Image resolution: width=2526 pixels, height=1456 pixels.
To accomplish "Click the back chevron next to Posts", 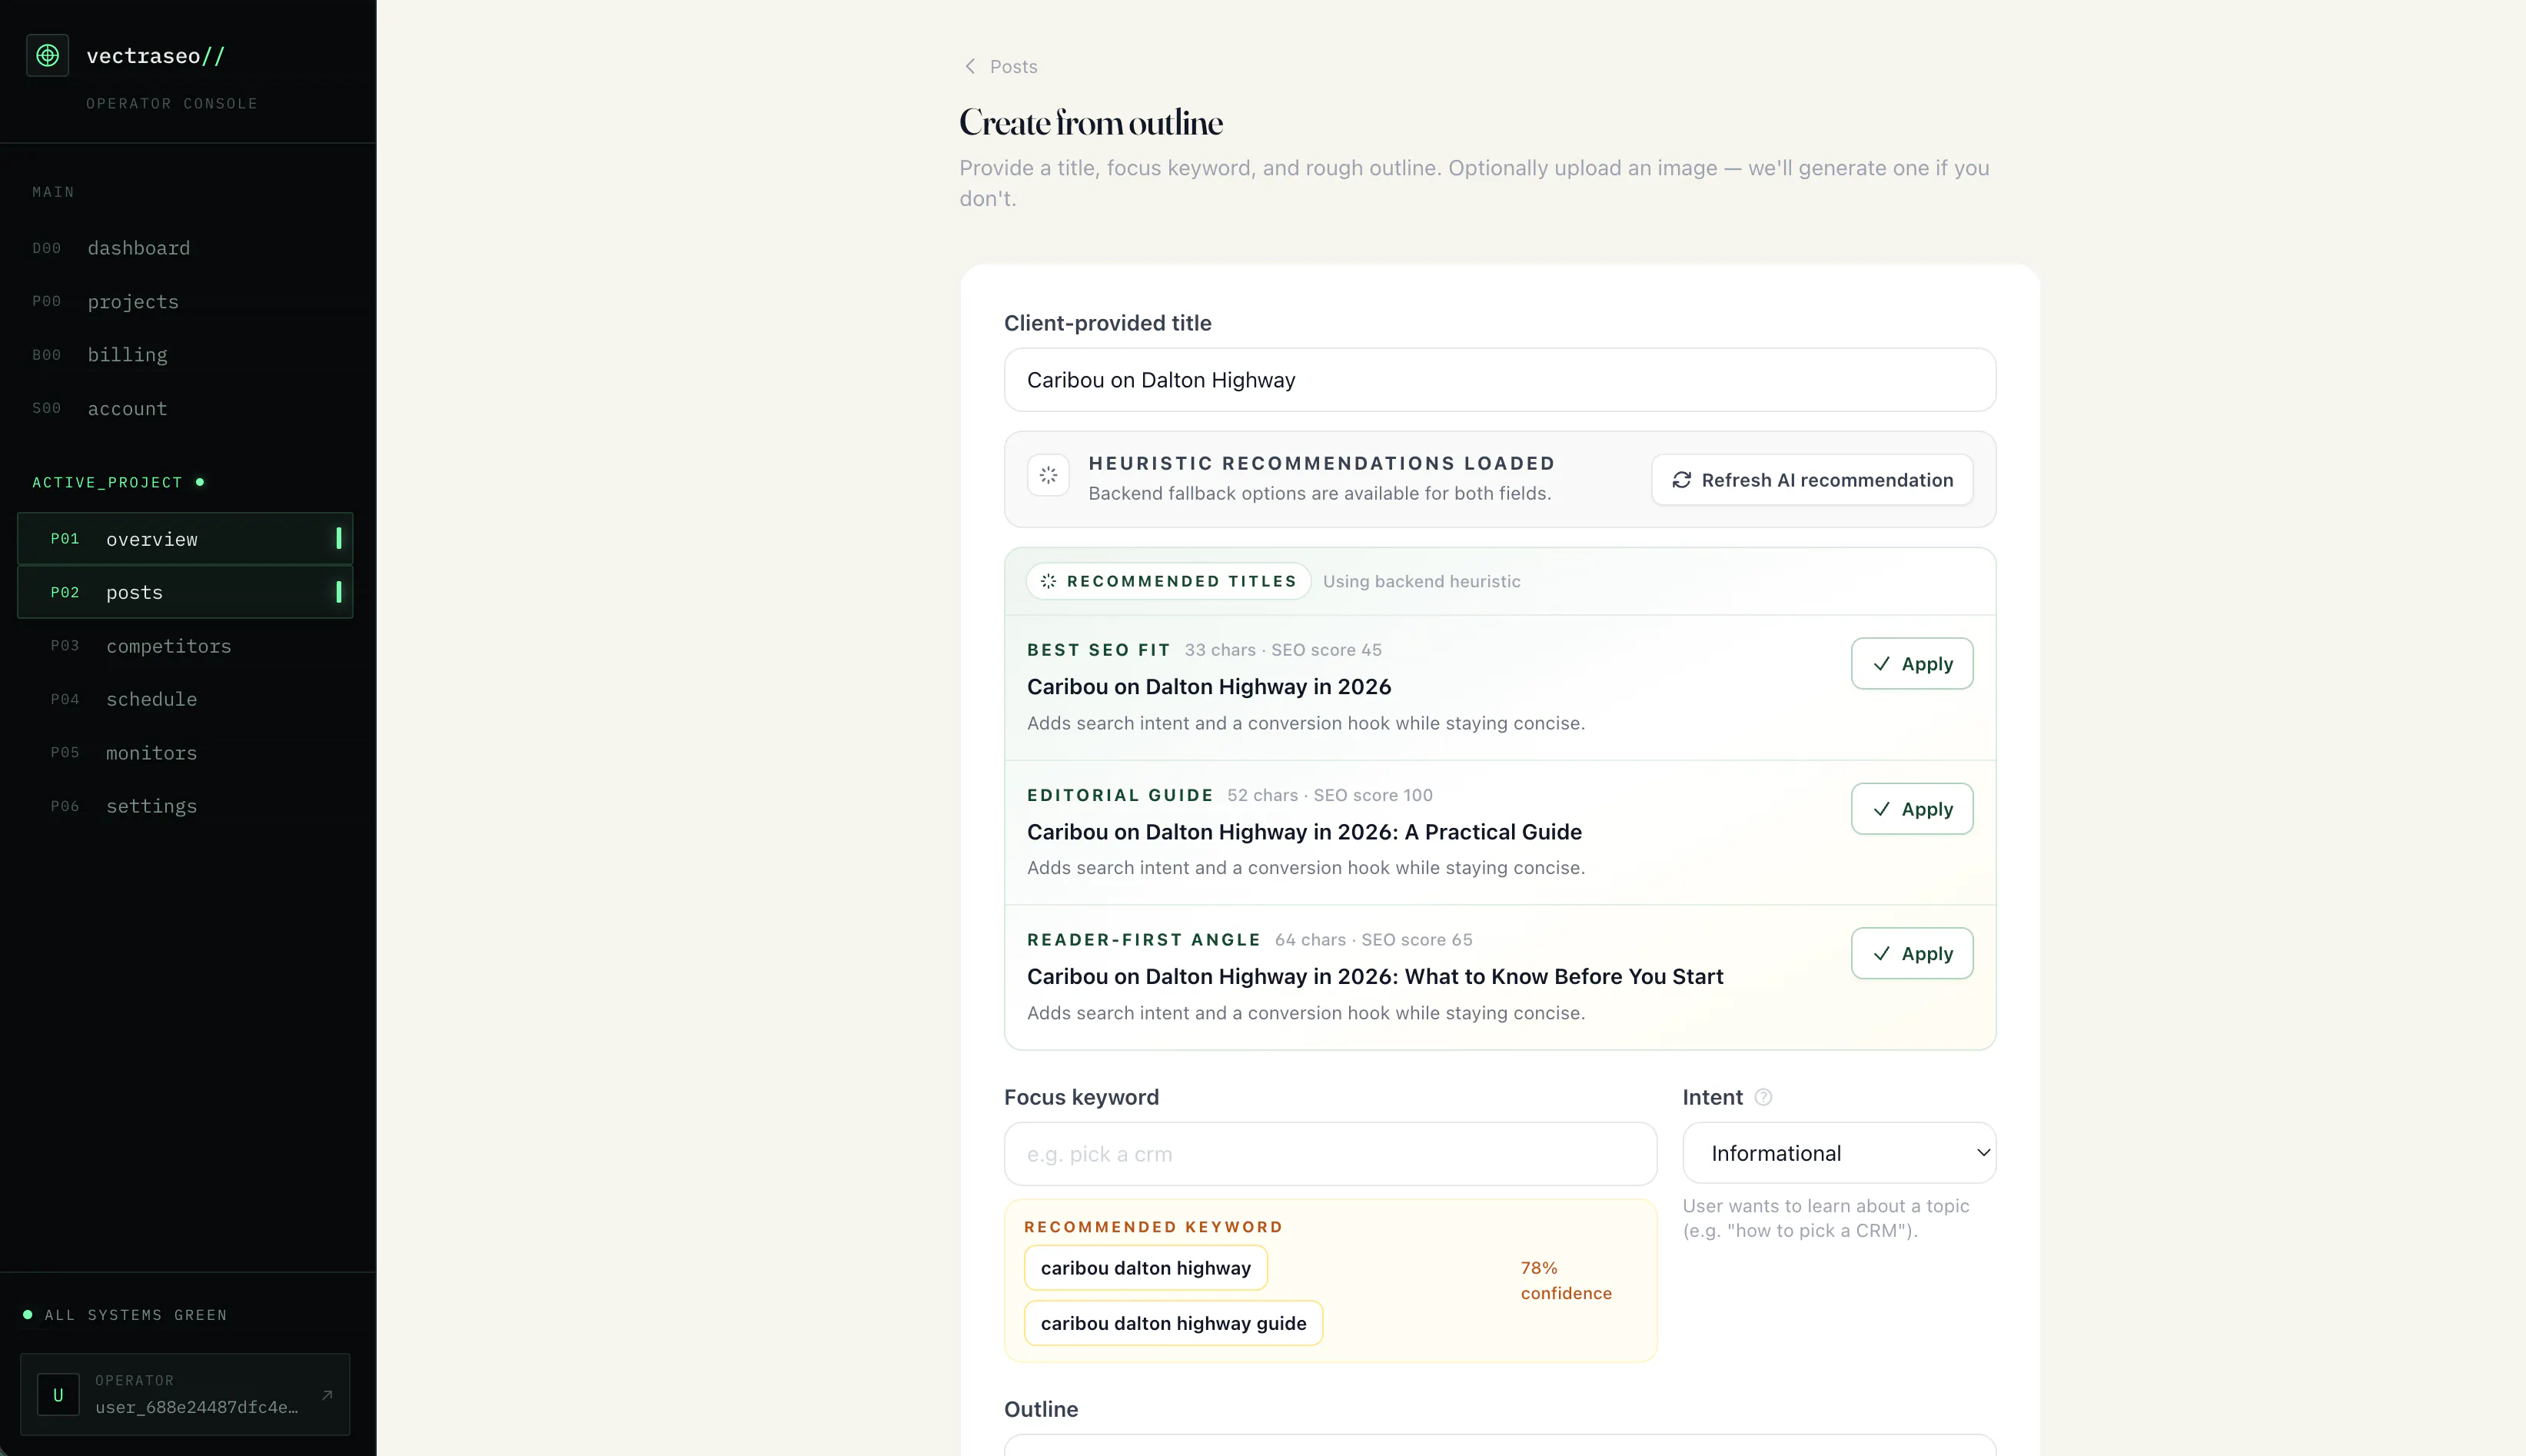I will tap(969, 66).
